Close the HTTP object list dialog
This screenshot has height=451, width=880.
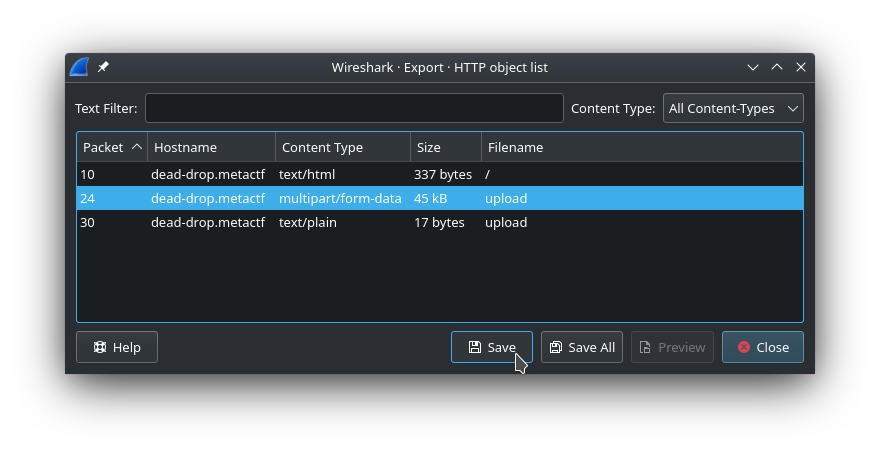tap(762, 347)
